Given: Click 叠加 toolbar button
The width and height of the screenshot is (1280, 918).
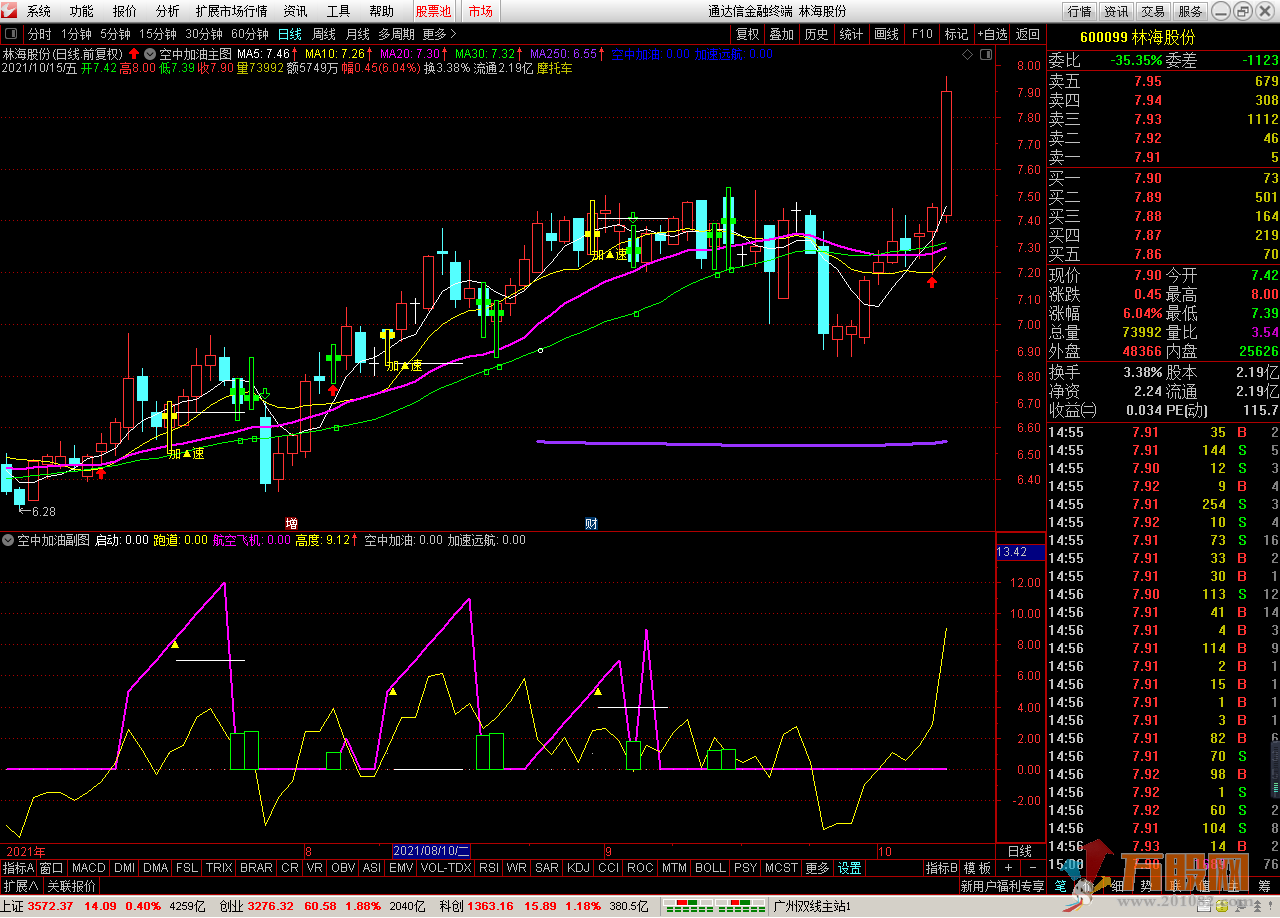Looking at the screenshot, I should click(x=782, y=34).
